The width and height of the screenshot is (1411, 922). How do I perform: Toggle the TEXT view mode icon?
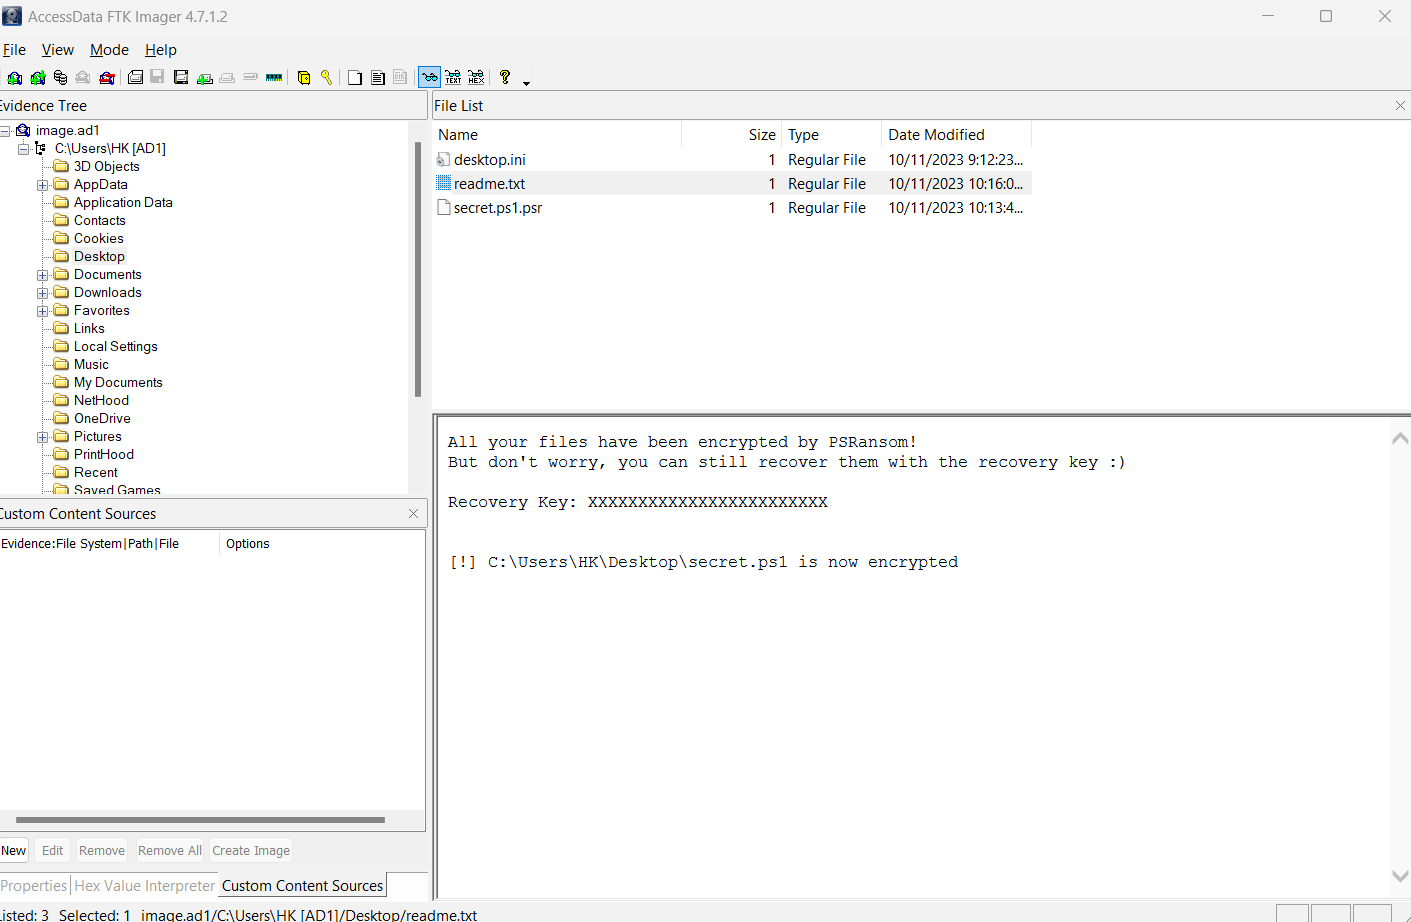coord(453,78)
